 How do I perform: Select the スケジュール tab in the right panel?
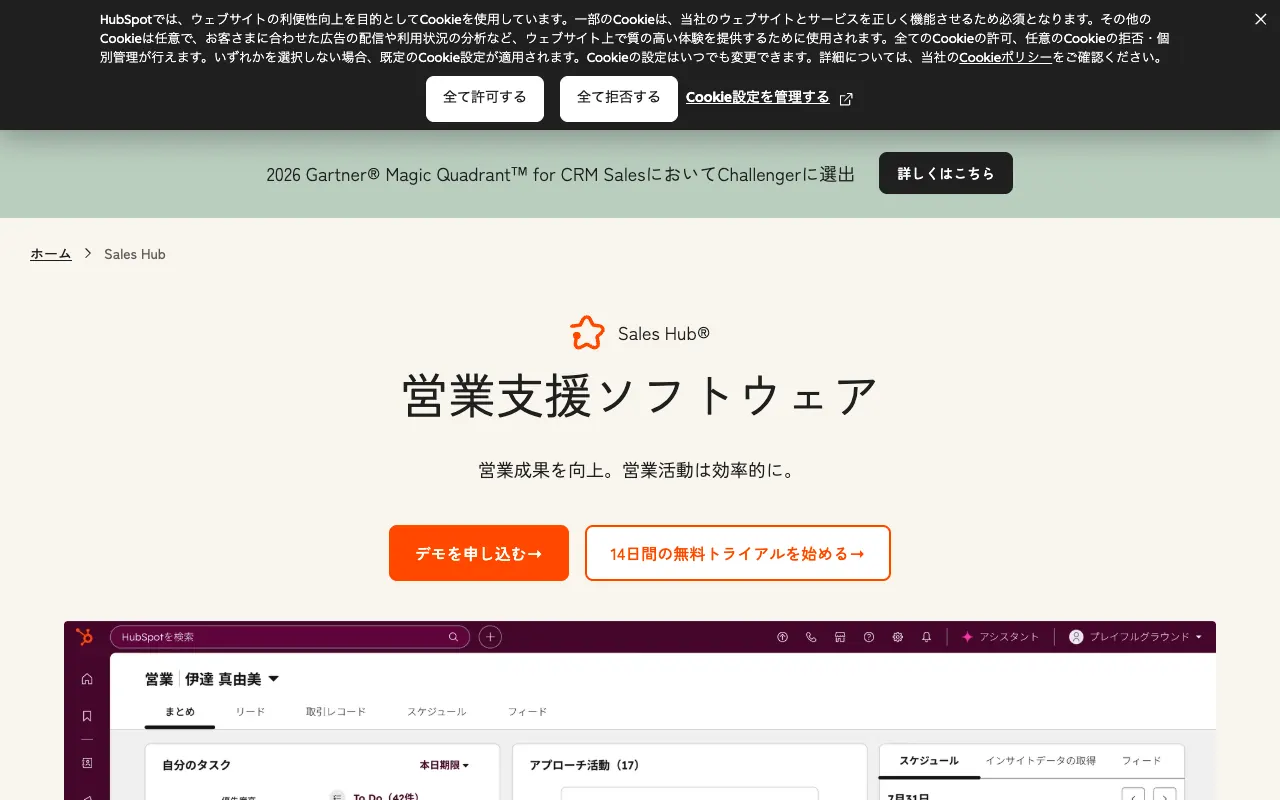[929, 761]
